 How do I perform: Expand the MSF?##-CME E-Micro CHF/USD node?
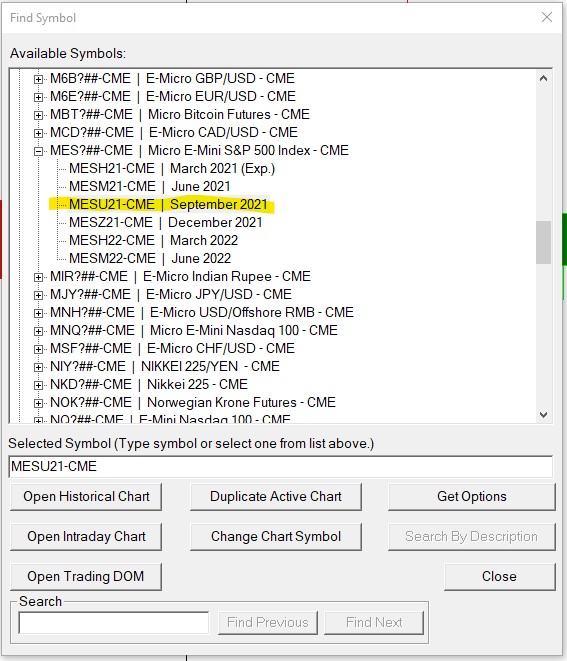[38, 349]
